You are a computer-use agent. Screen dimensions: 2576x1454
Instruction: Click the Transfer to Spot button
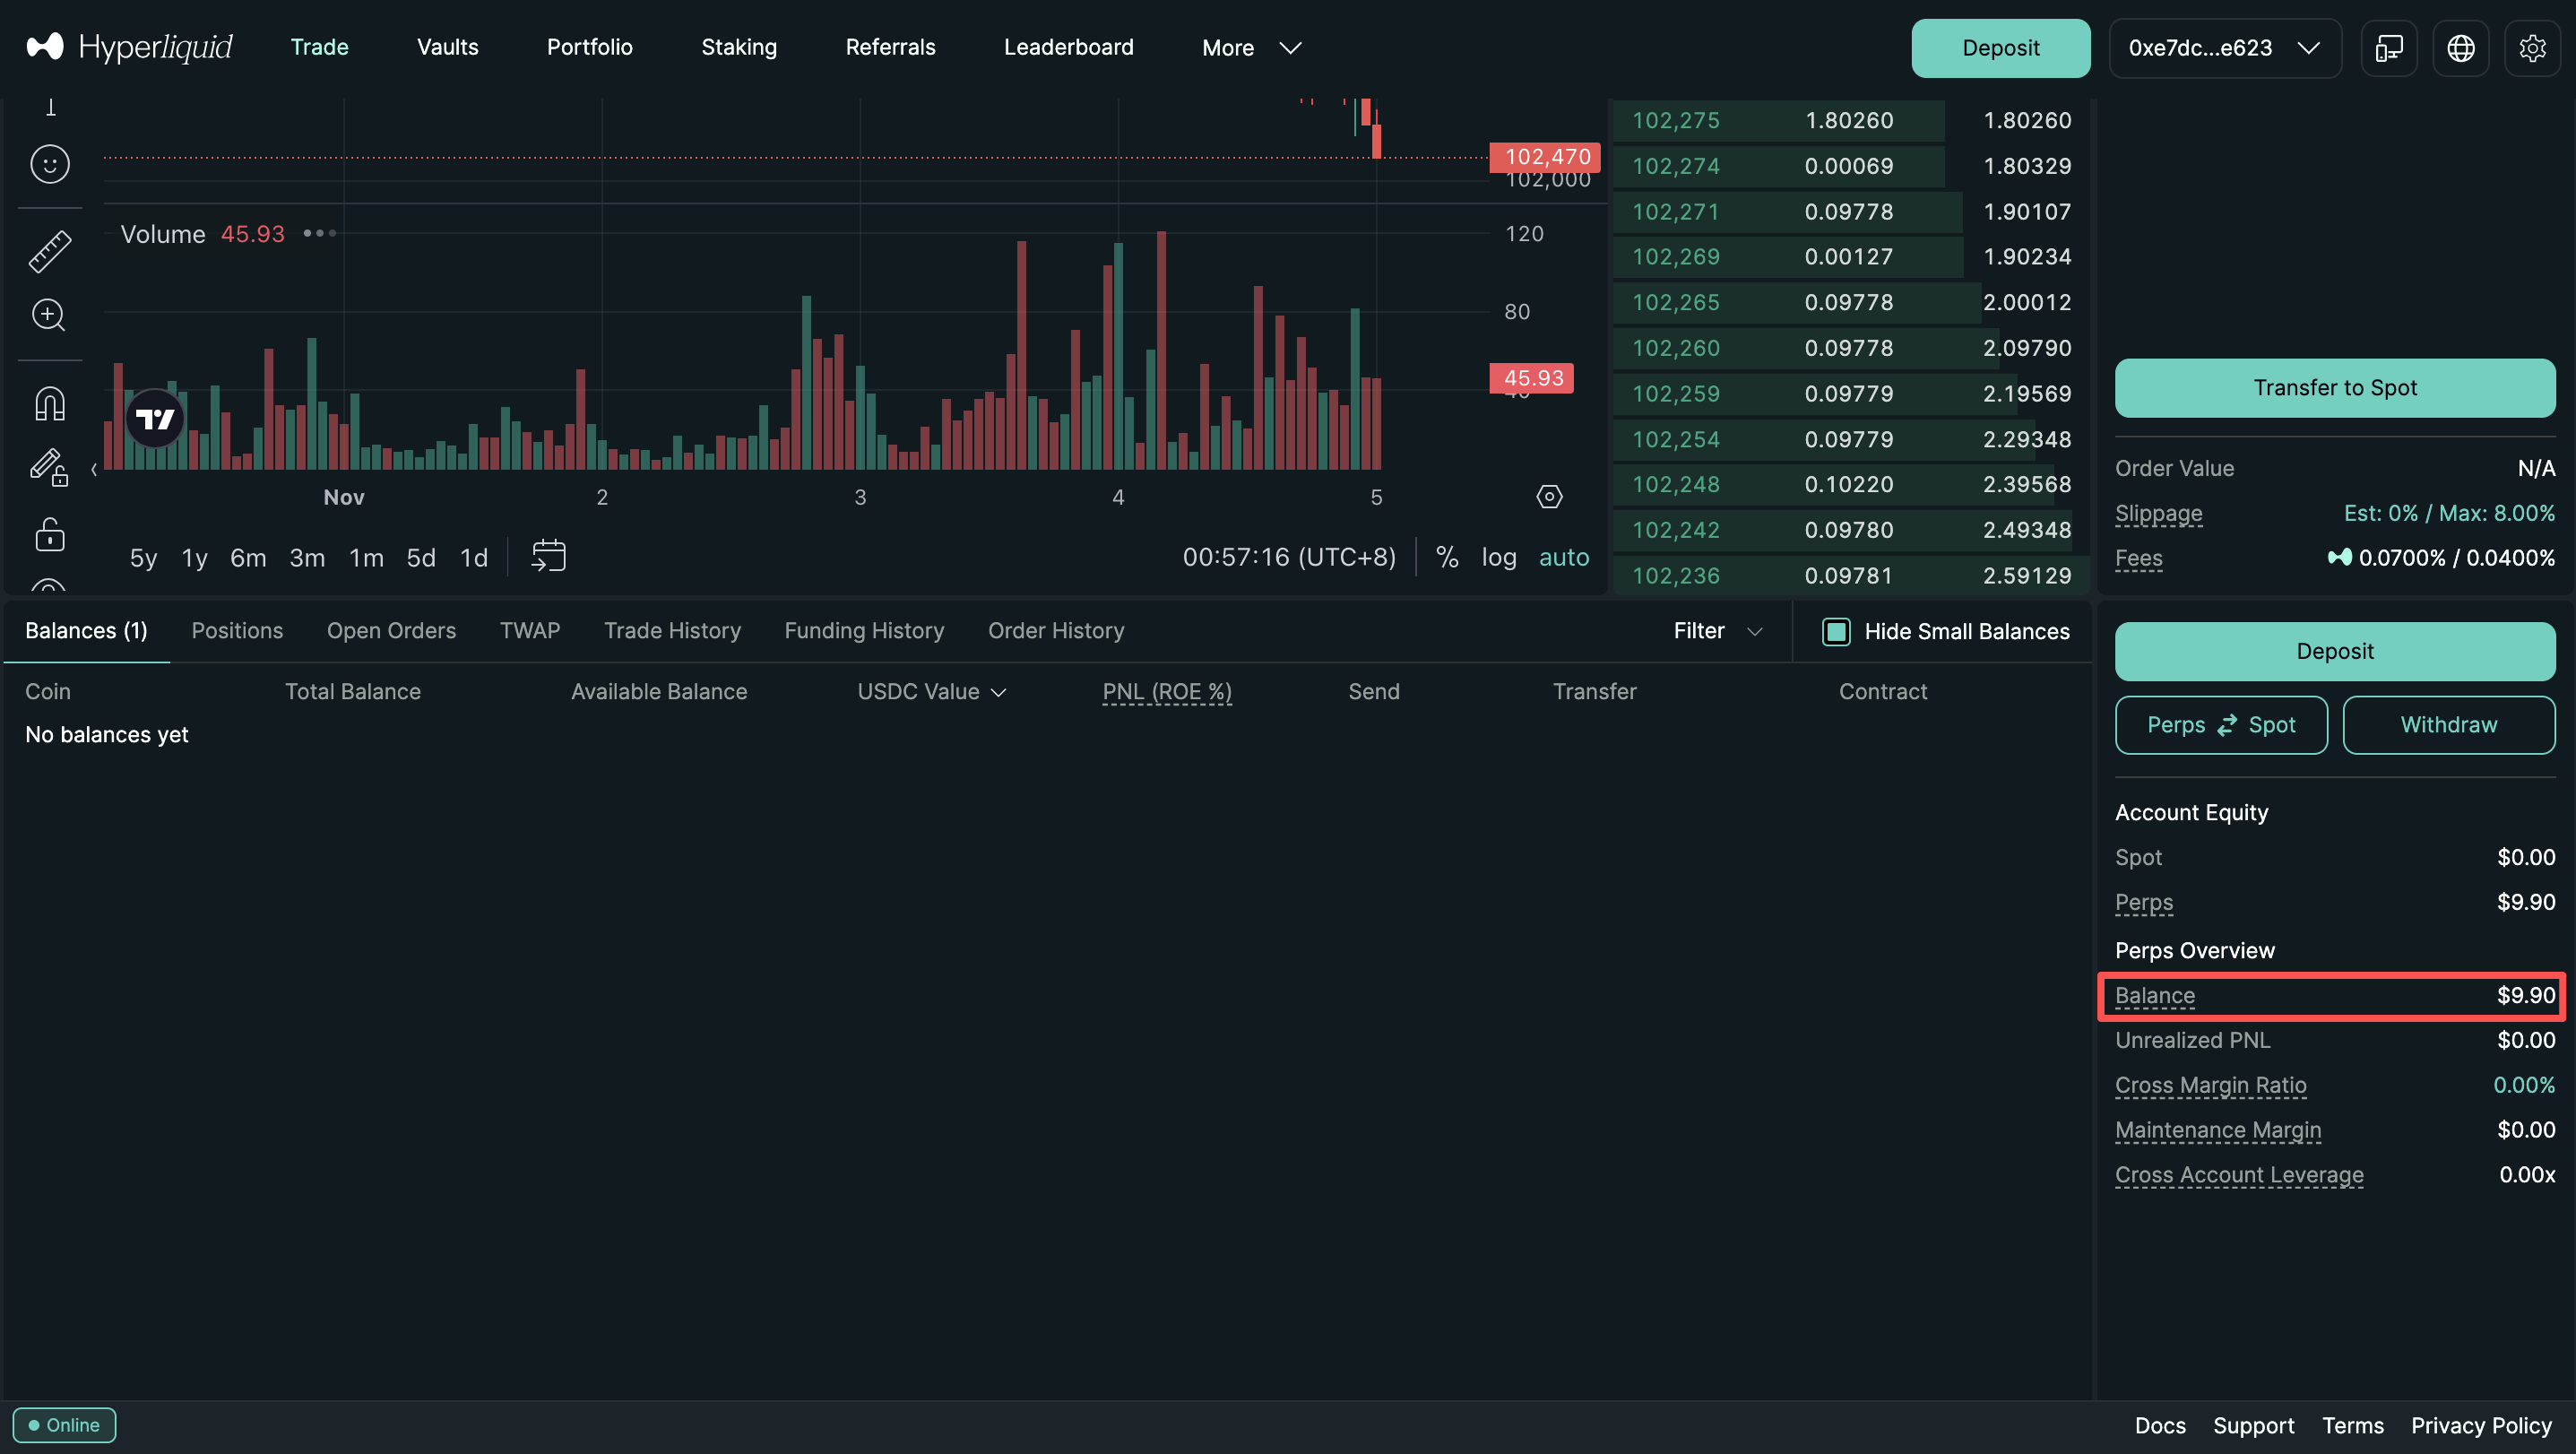tap(2334, 388)
